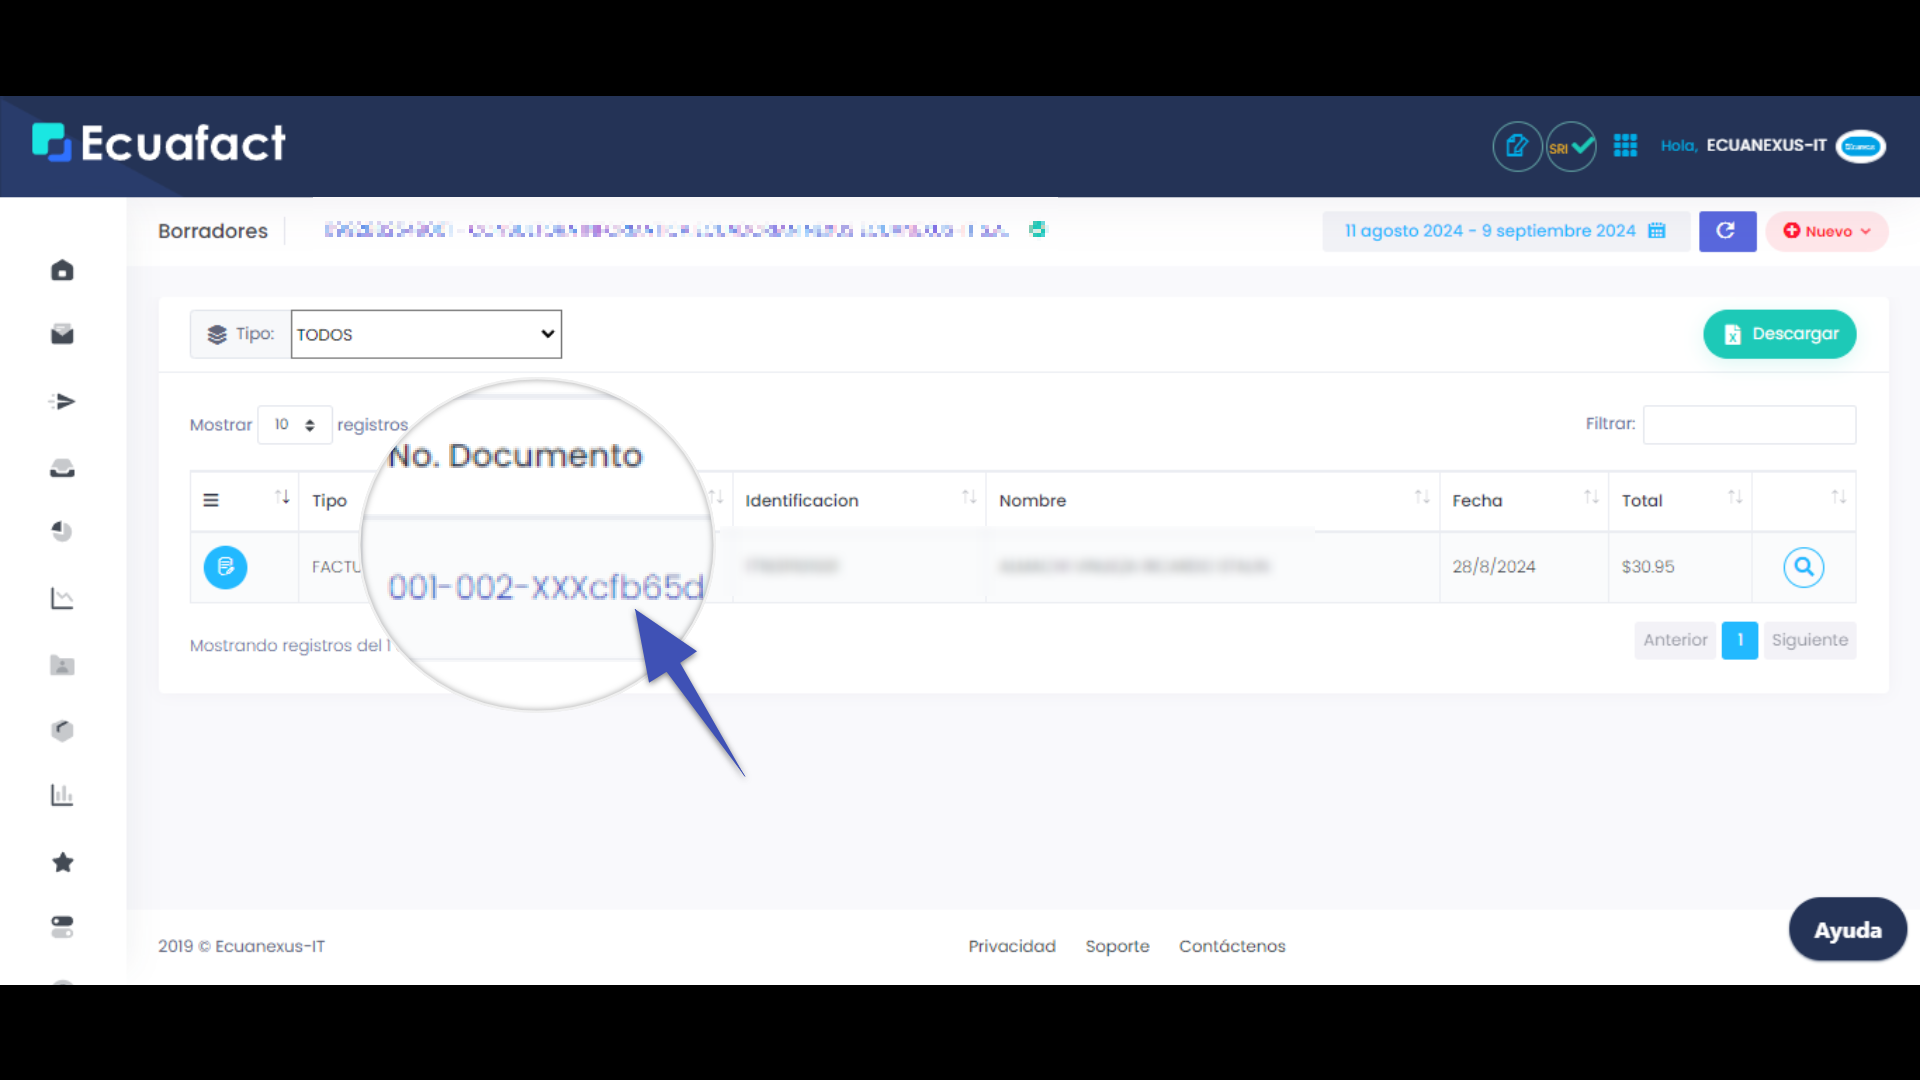Click the blue draft document row icon
The image size is (1920, 1080).
(225, 567)
